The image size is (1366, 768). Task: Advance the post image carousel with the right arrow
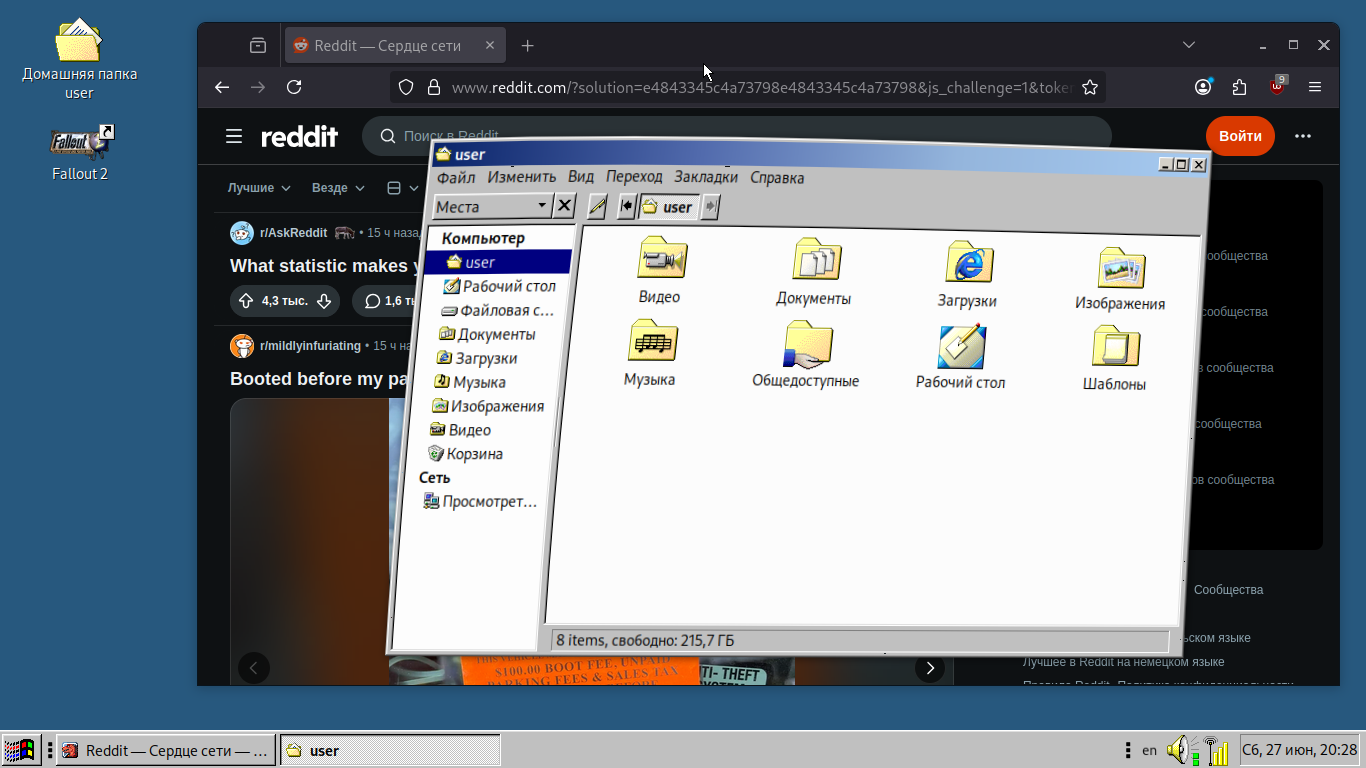930,668
